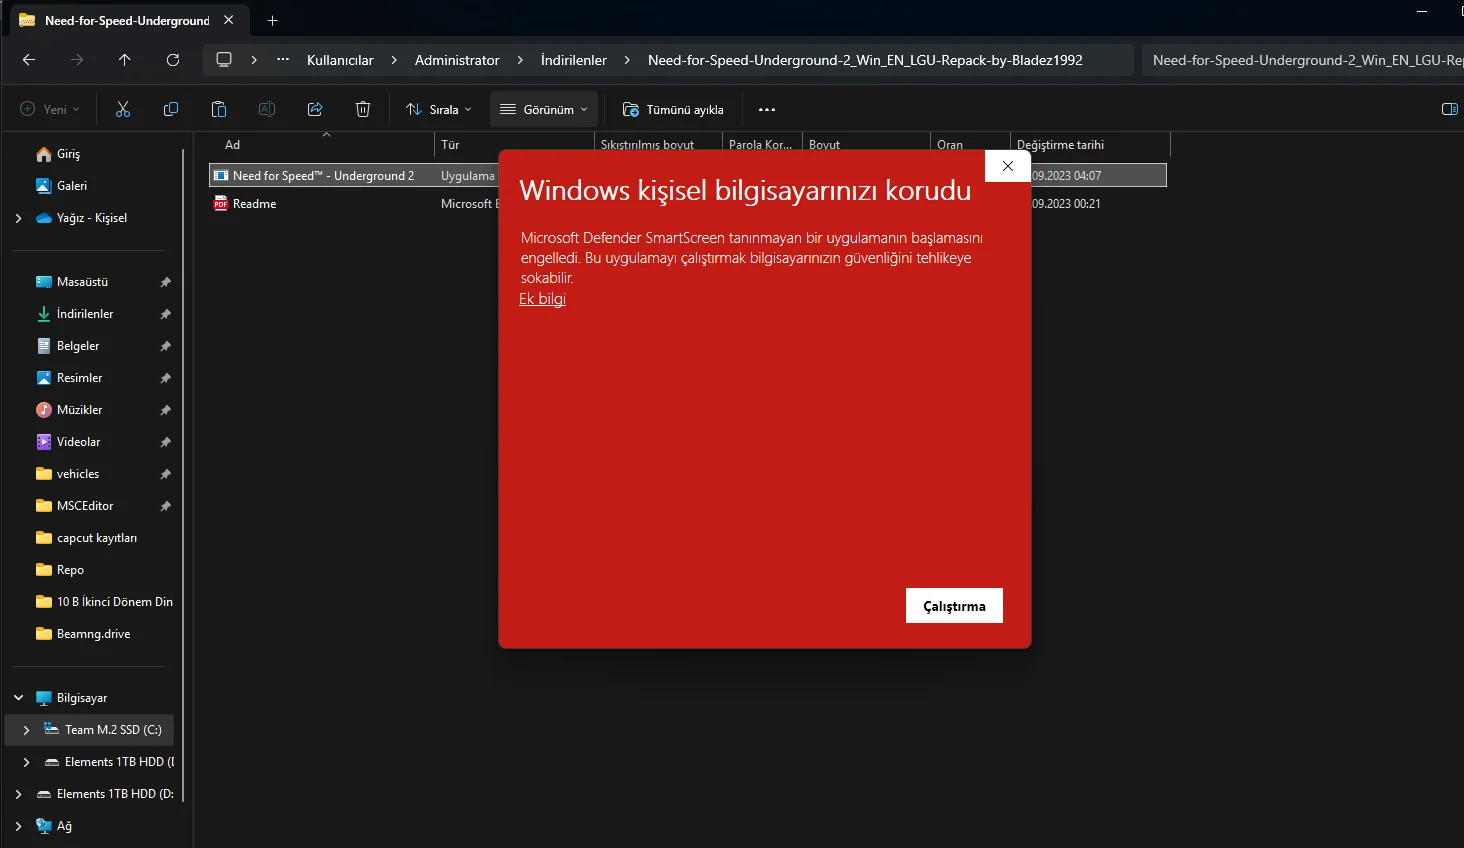
Task: Expand the Team M.2 SSD (C:) drive
Action: coord(26,730)
